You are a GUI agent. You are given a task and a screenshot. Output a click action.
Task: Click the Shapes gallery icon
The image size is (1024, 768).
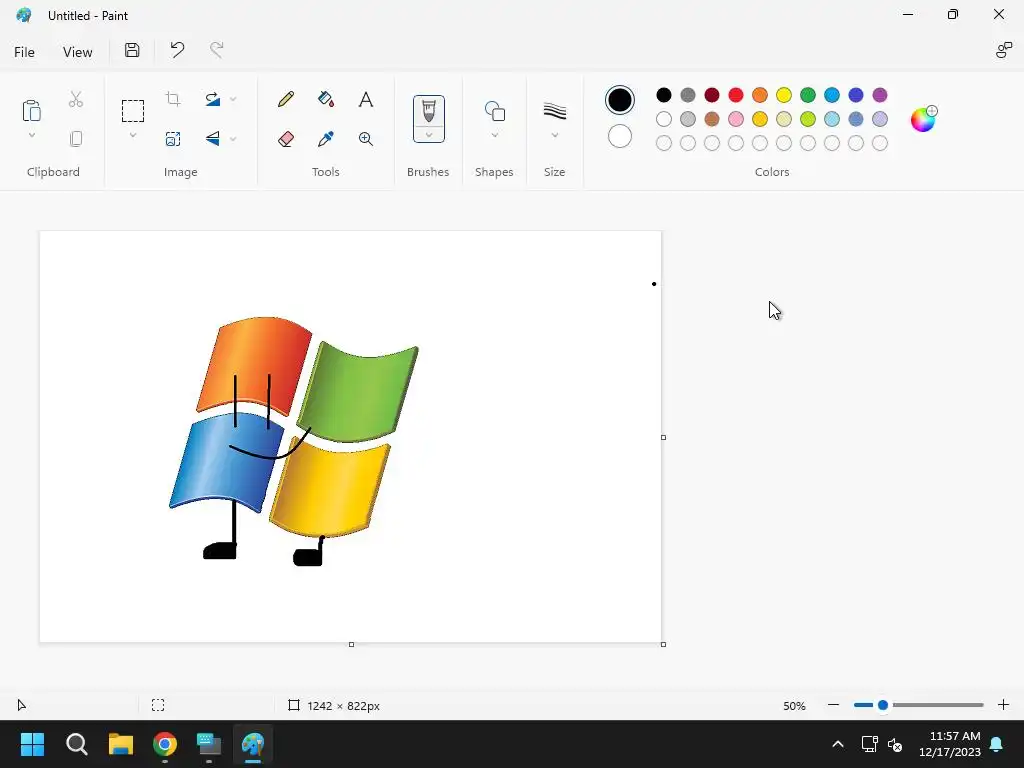(x=494, y=111)
